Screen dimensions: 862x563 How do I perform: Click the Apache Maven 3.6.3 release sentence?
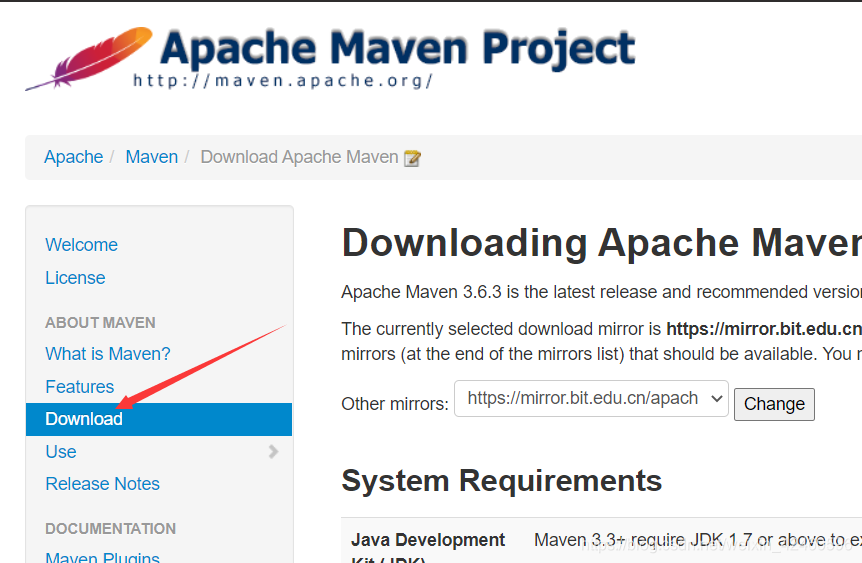[x=601, y=291]
